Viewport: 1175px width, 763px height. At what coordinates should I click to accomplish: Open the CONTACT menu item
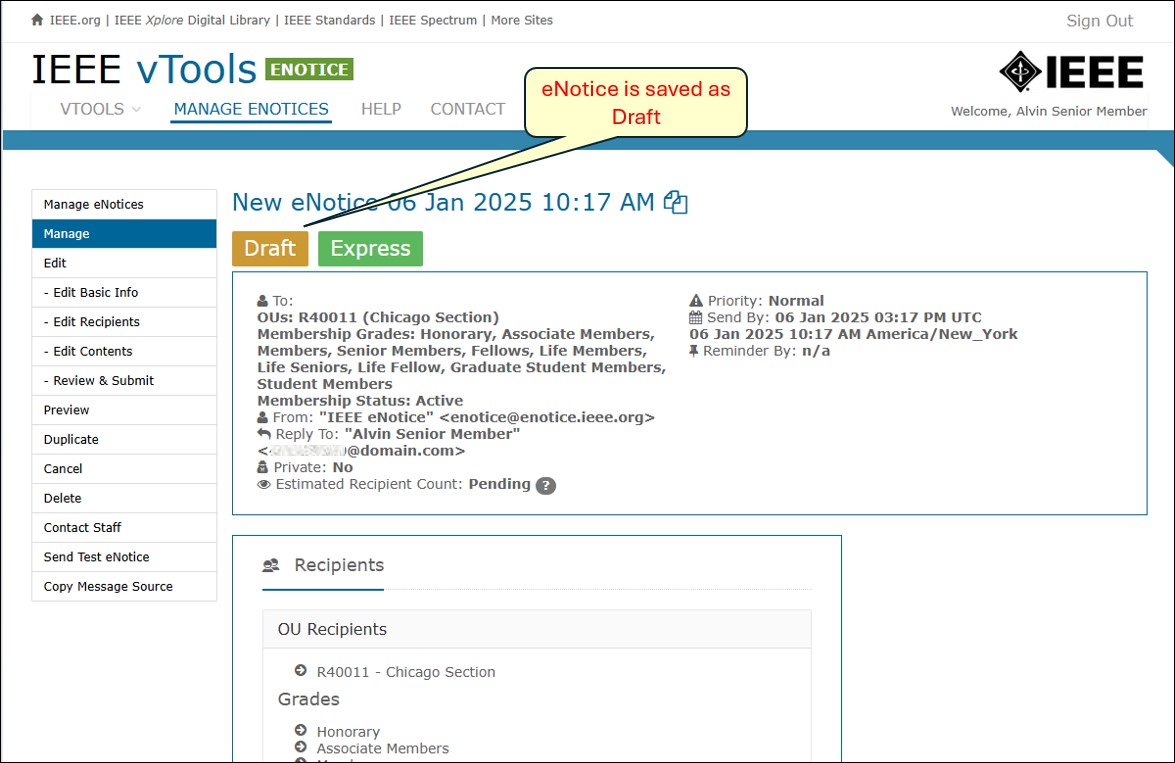click(468, 109)
